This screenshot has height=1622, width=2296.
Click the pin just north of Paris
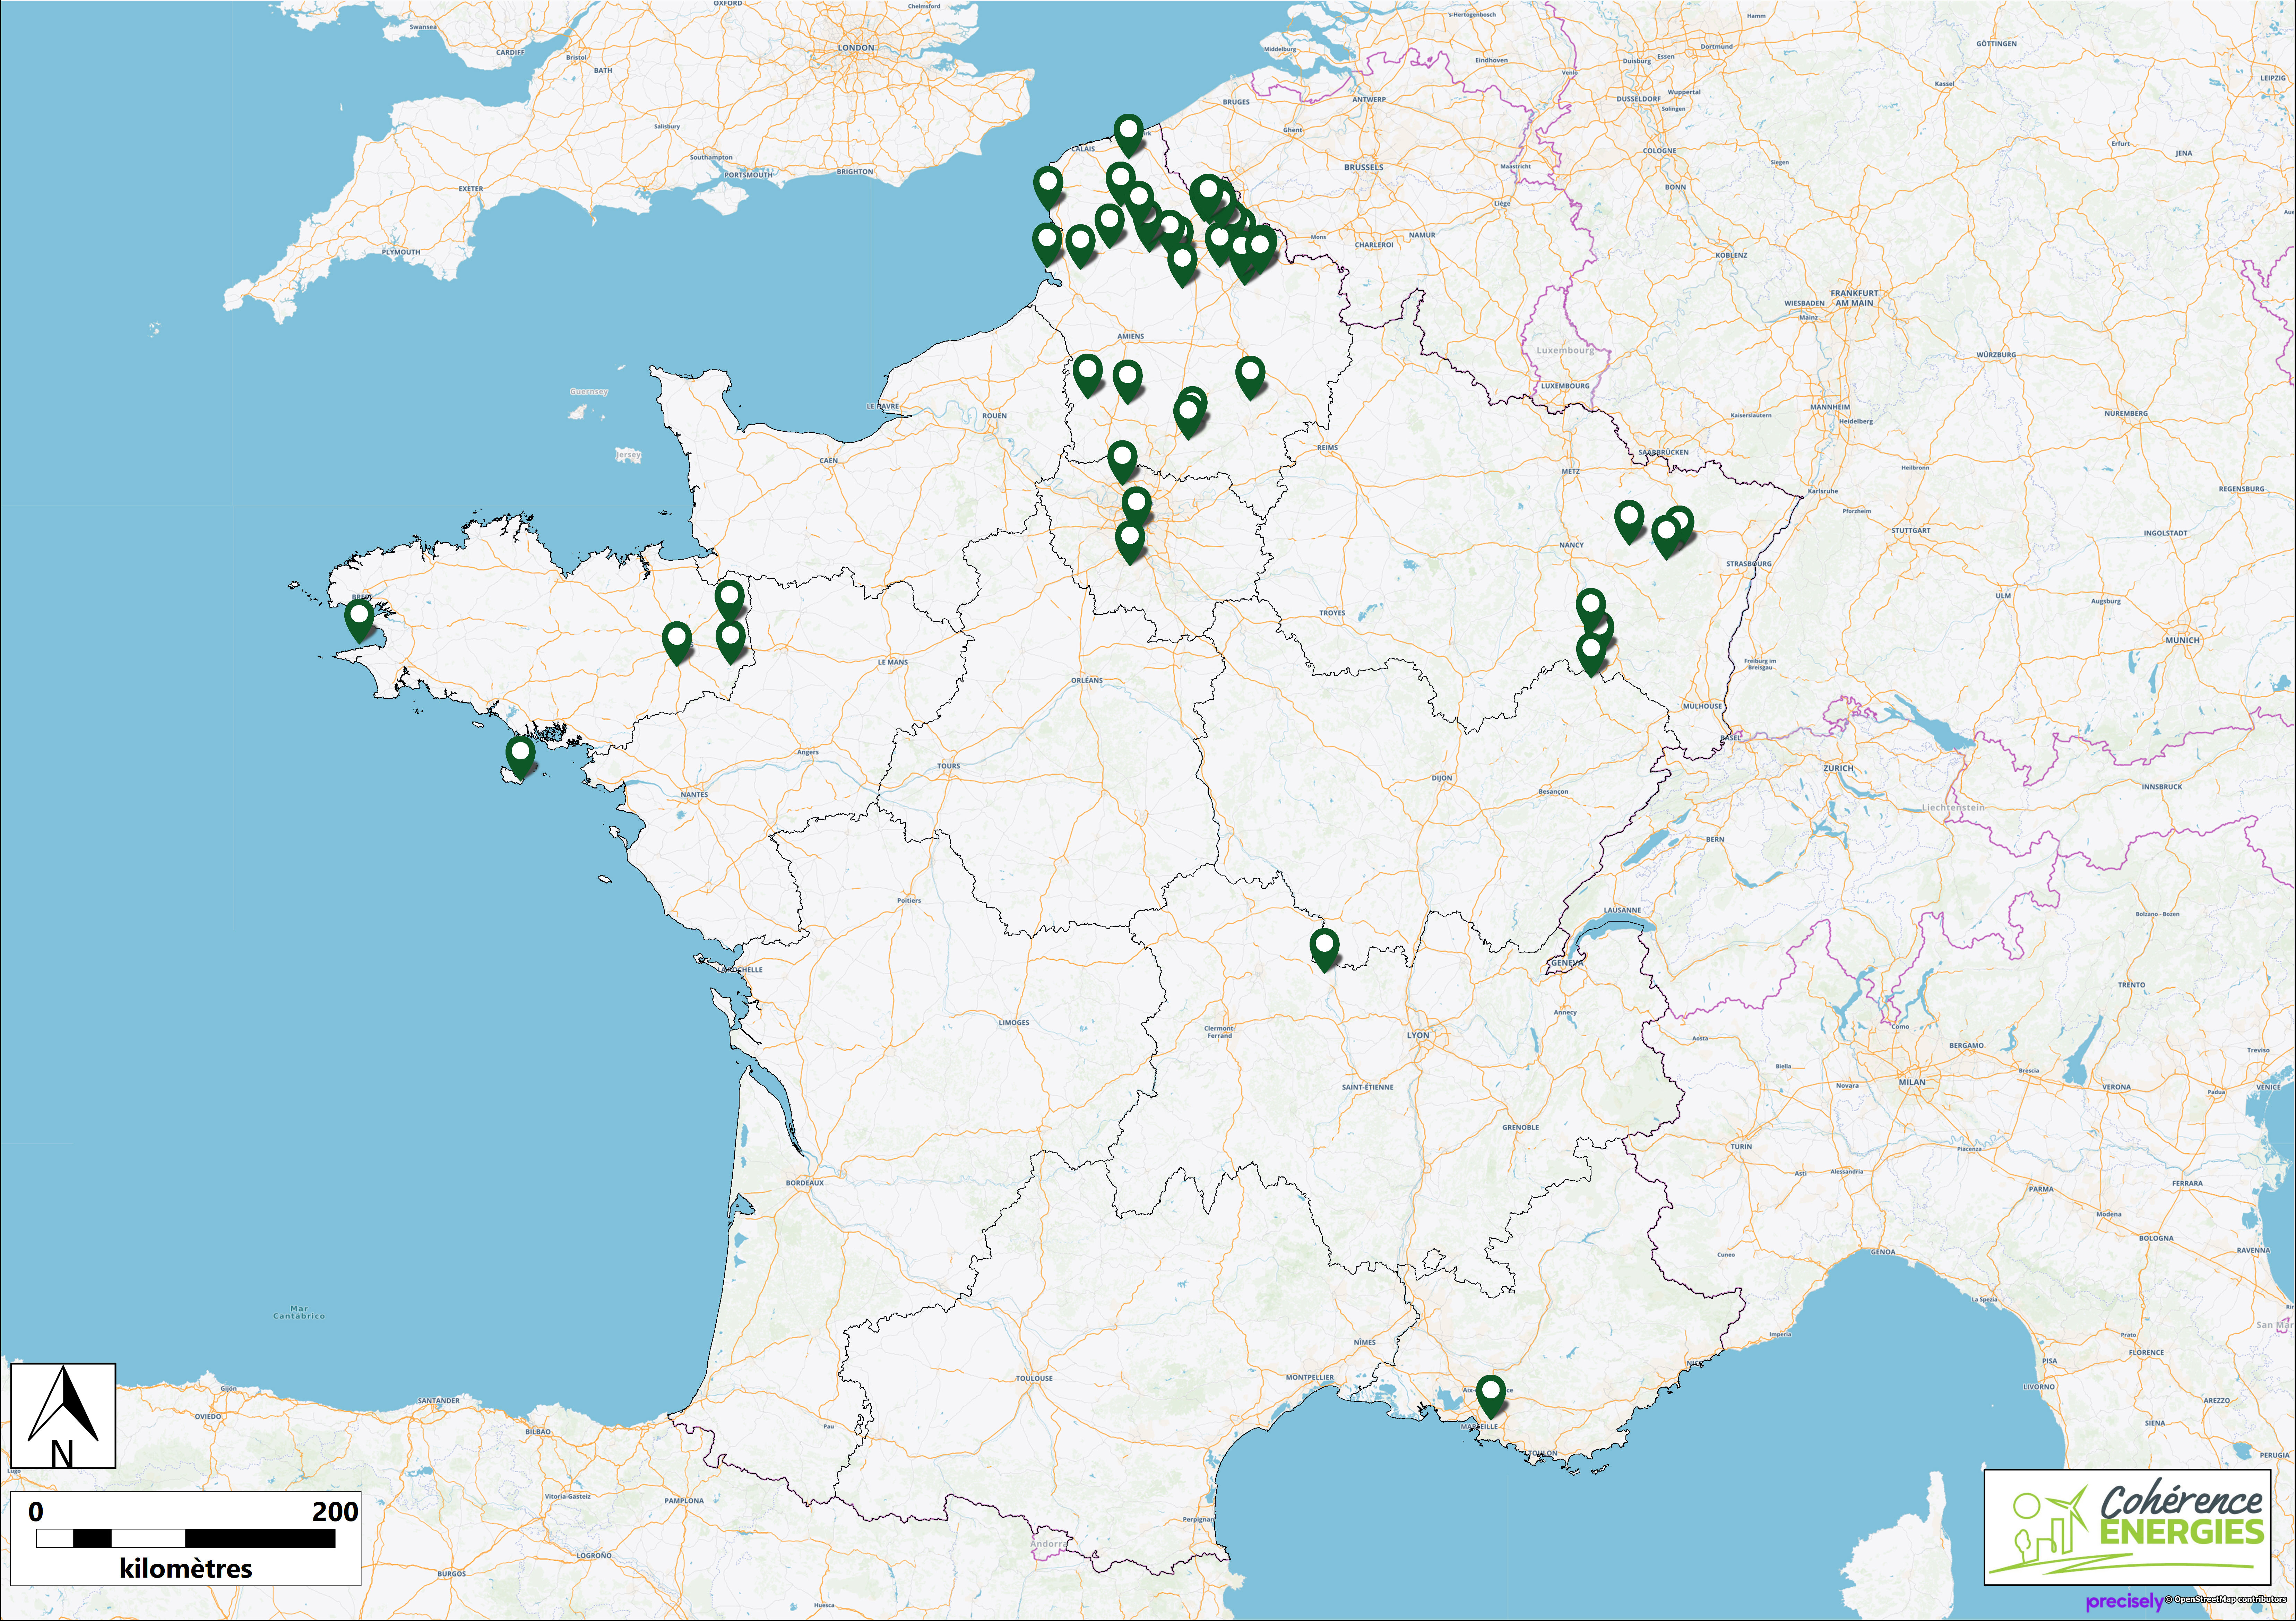point(1122,460)
